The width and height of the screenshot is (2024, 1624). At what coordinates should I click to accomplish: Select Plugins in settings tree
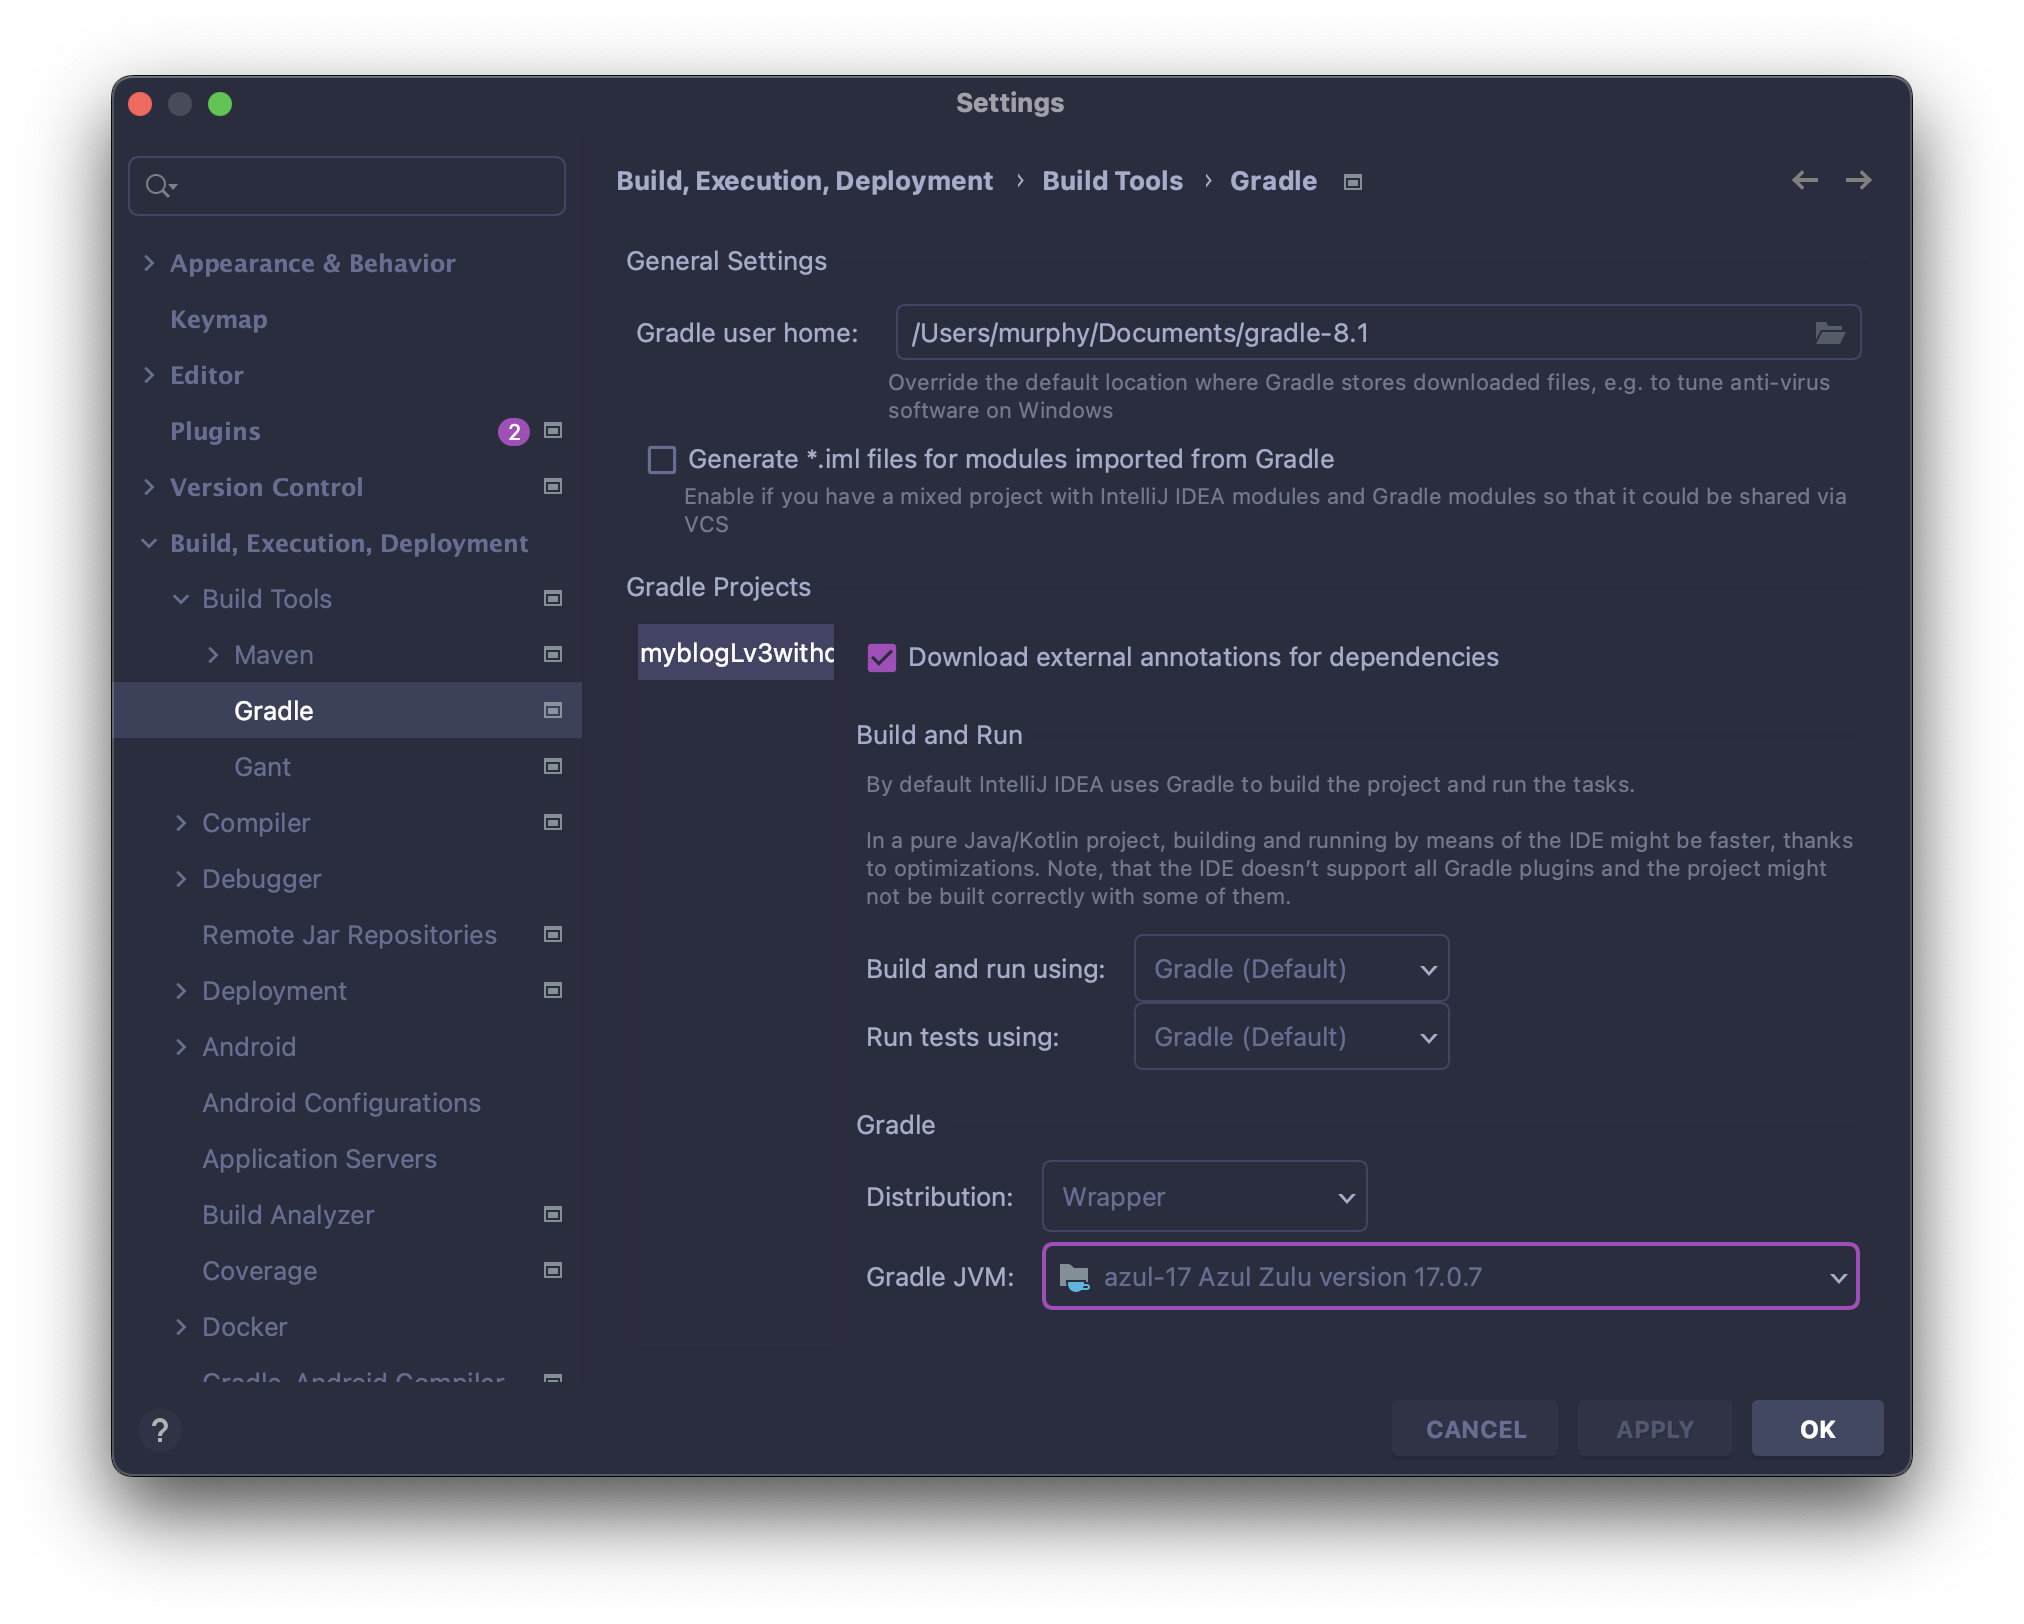pyautogui.click(x=215, y=432)
